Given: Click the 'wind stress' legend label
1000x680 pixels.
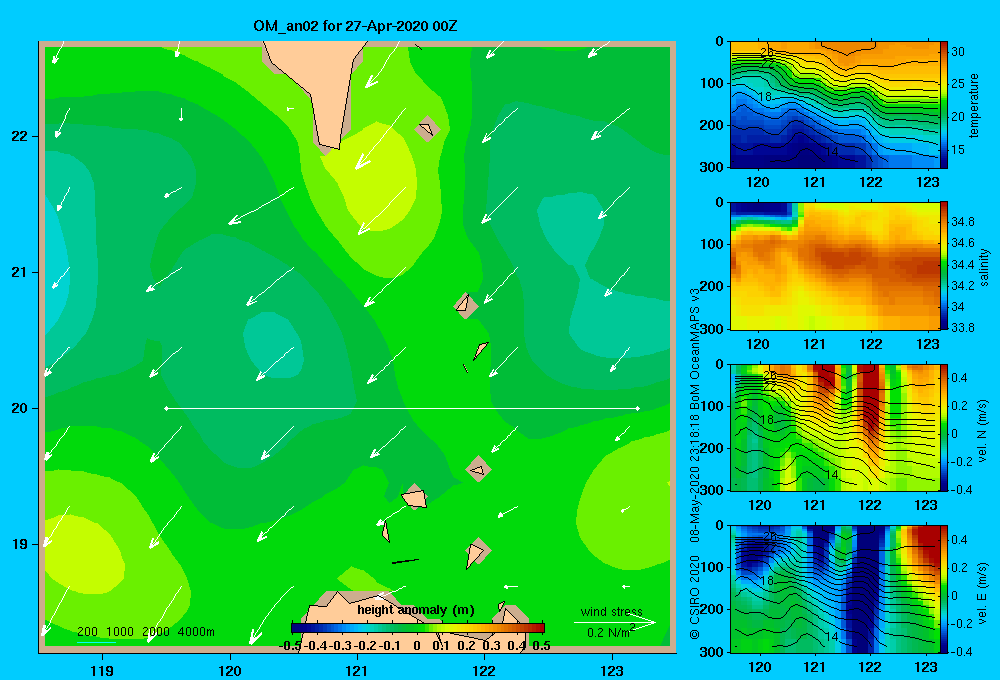Looking at the screenshot, I should (x=611, y=611).
